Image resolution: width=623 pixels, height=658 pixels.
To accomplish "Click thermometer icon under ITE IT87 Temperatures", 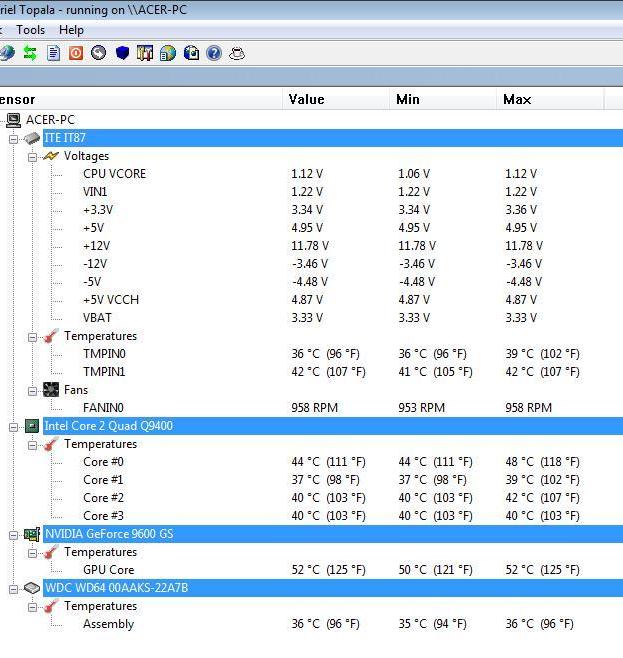I will pyautogui.click(x=51, y=336).
